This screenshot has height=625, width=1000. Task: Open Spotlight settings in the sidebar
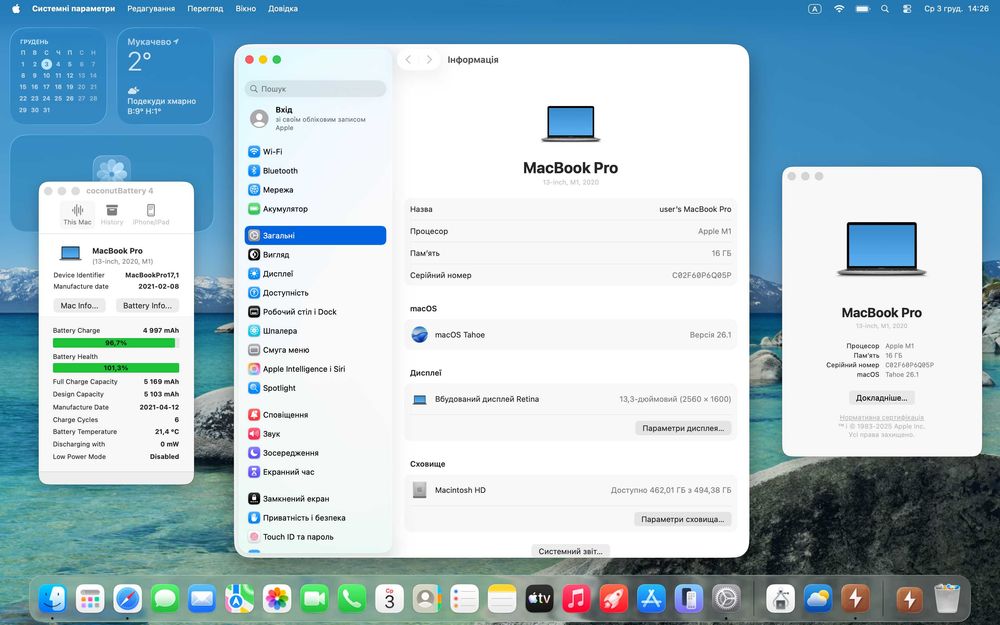(x=315, y=388)
